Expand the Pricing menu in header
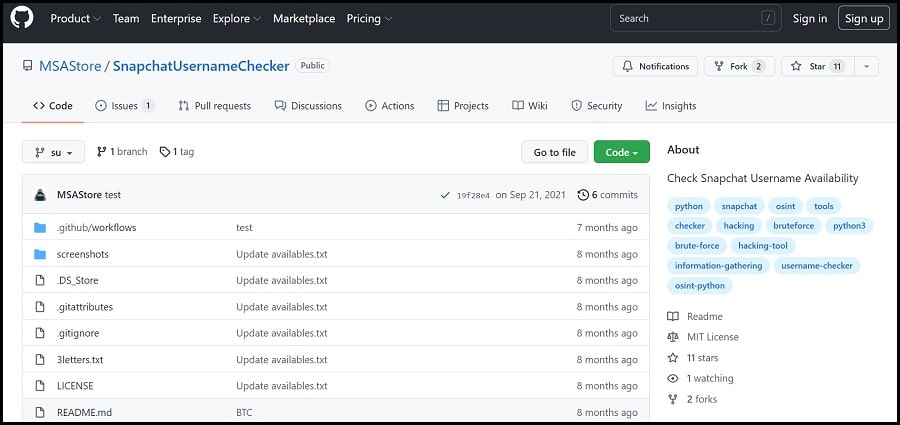Screen dimensions: 900x425 pyautogui.click(x=369, y=18)
